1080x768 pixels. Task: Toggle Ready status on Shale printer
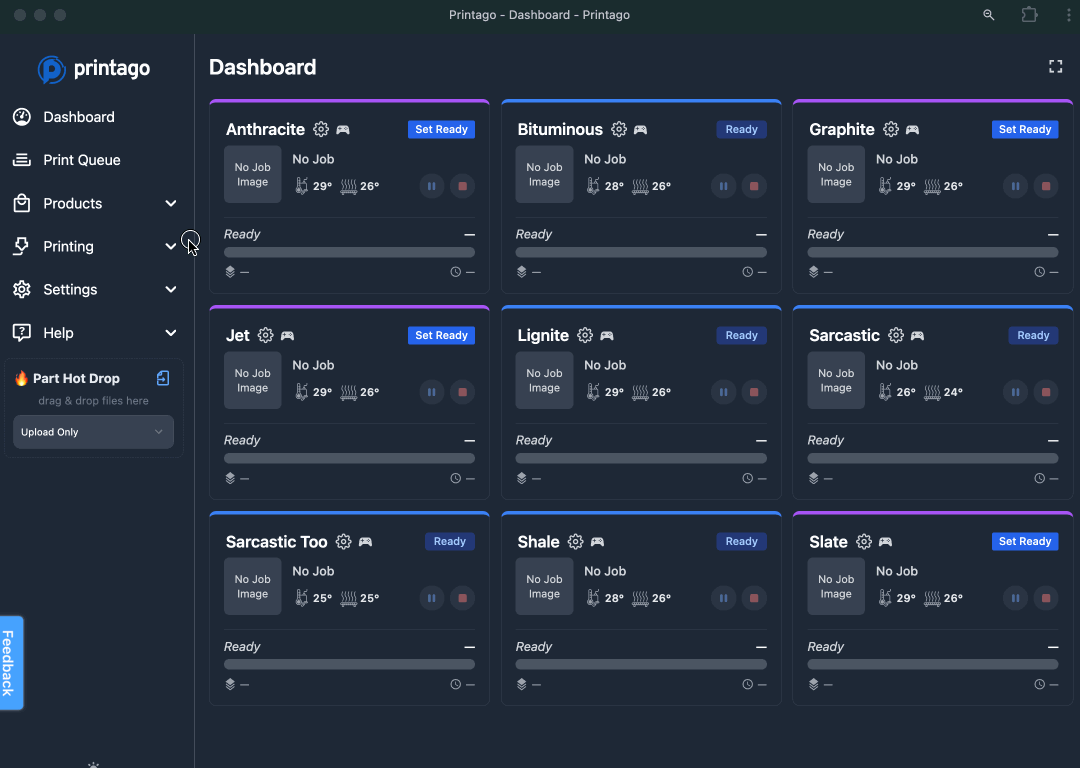(x=741, y=542)
